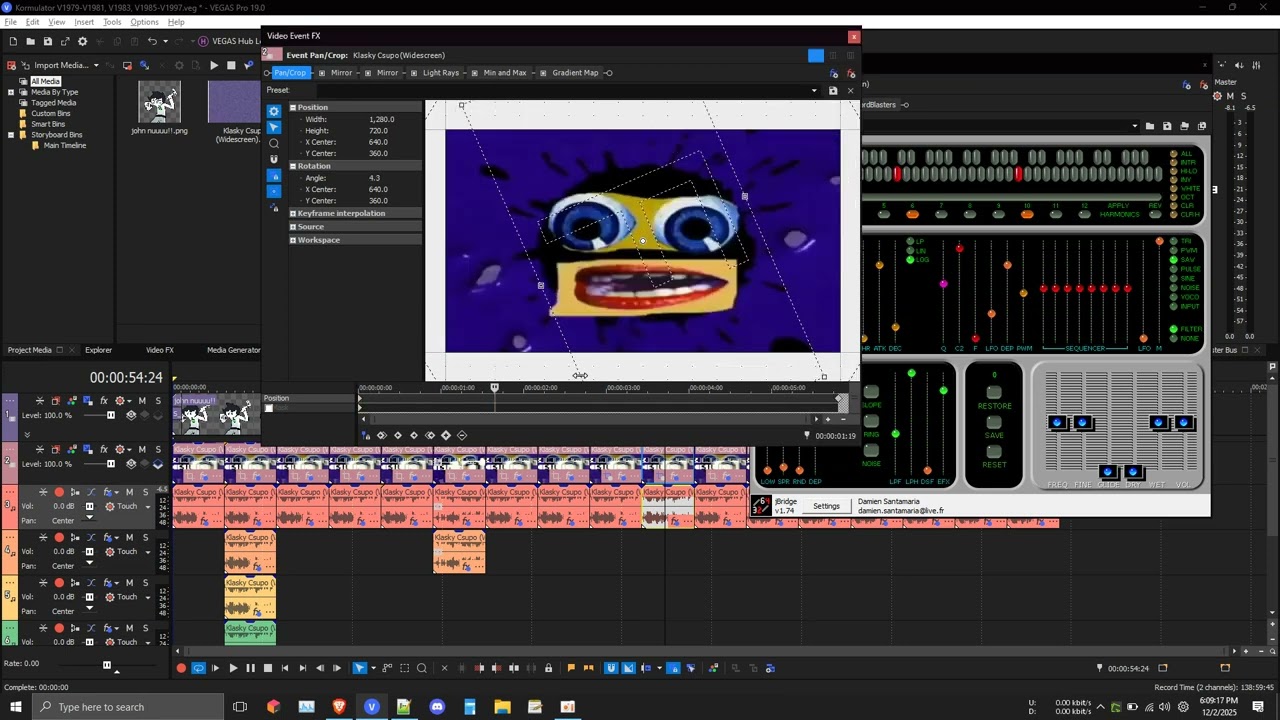Click the synth plugin RESET button
This screenshot has height=720, width=1280.
click(994, 451)
